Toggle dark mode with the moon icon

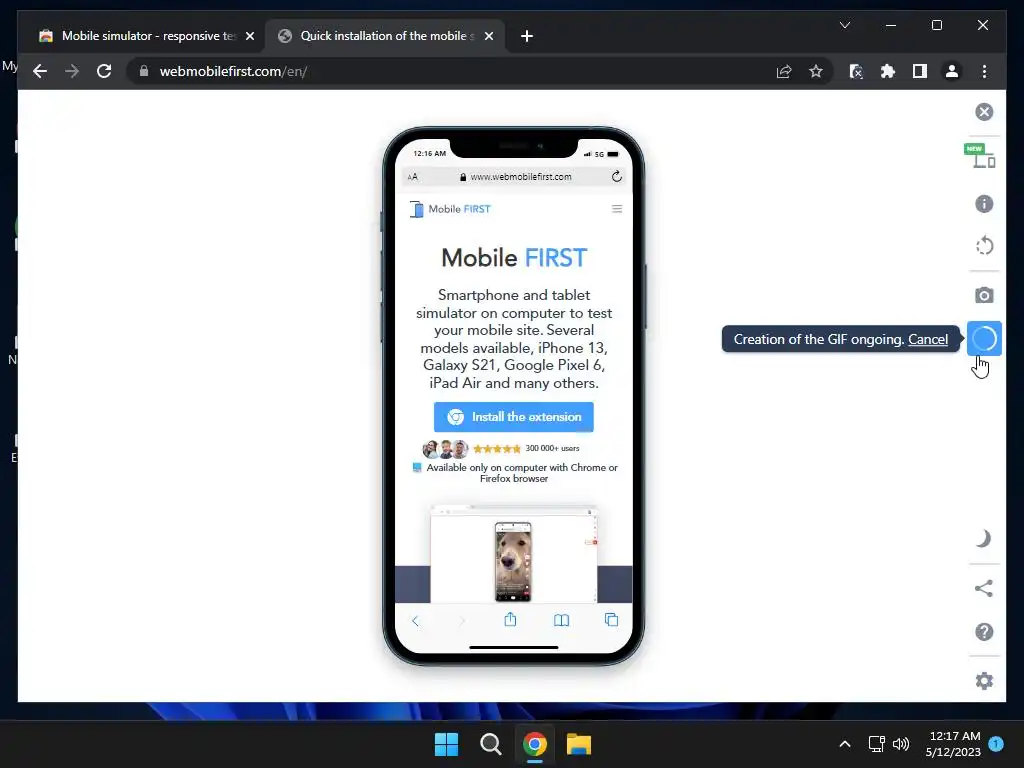984,539
